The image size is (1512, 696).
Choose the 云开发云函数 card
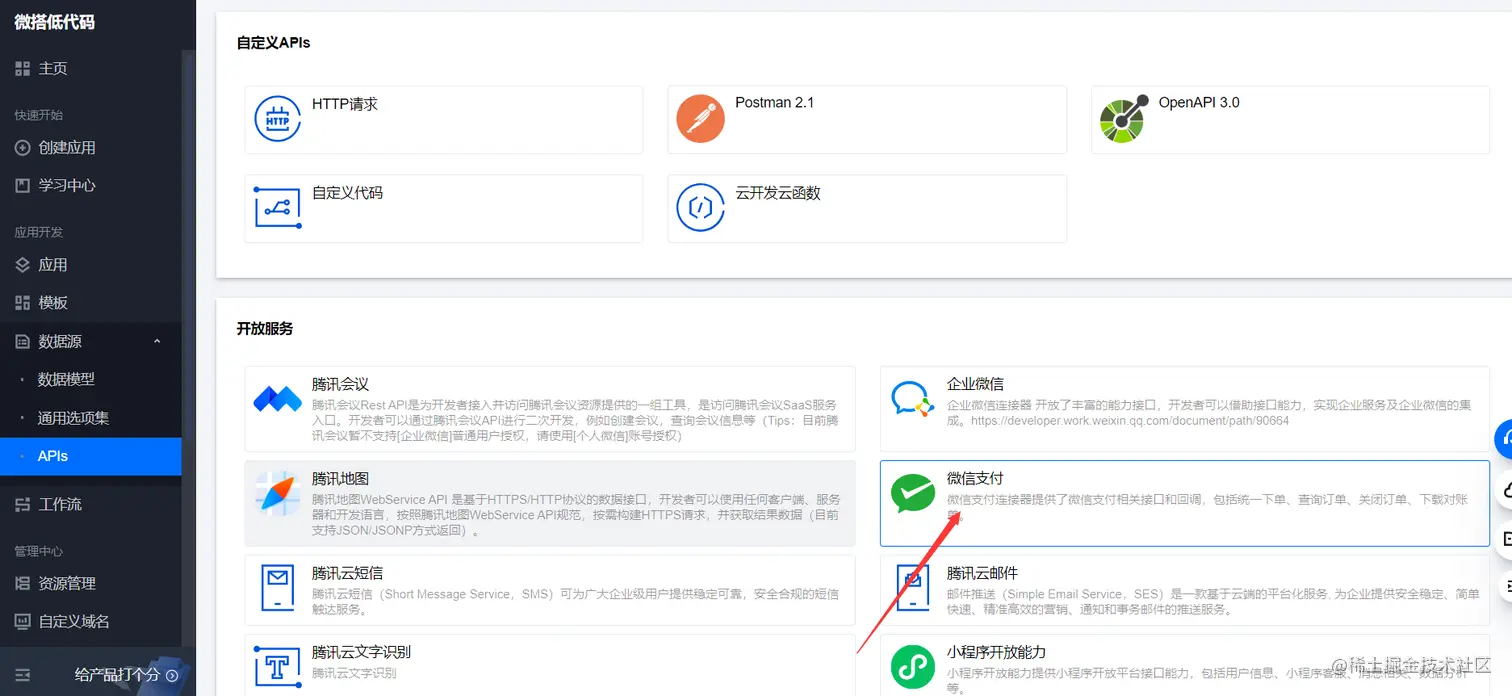pyautogui.click(x=867, y=208)
